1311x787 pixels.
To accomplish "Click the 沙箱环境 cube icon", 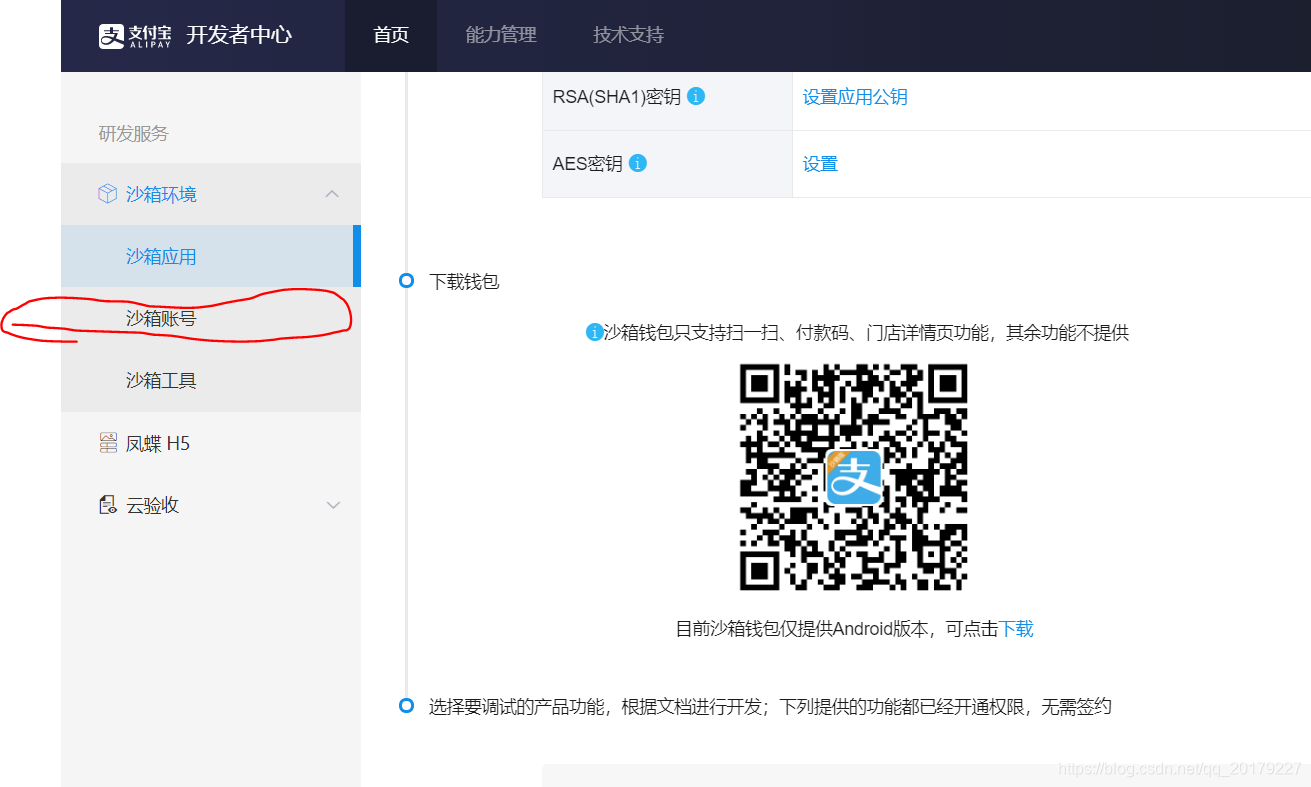I will coord(107,194).
